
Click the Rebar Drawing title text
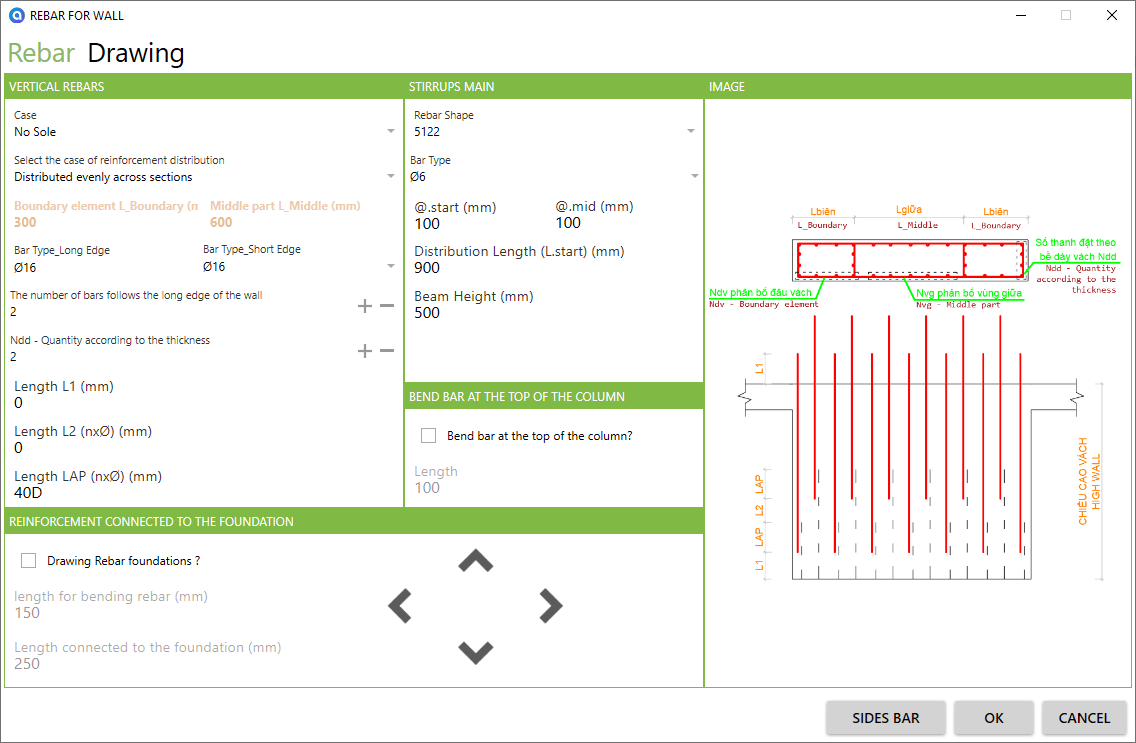[96, 53]
